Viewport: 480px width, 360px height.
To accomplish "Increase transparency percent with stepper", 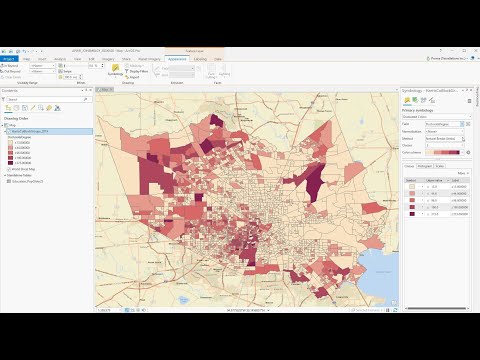I will point(102,64).
